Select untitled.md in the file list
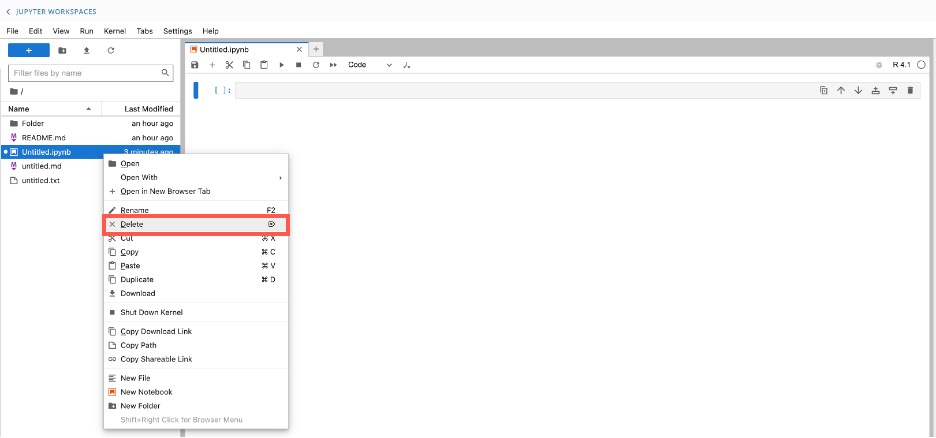The image size is (936, 438). pyautogui.click(x=53, y=166)
